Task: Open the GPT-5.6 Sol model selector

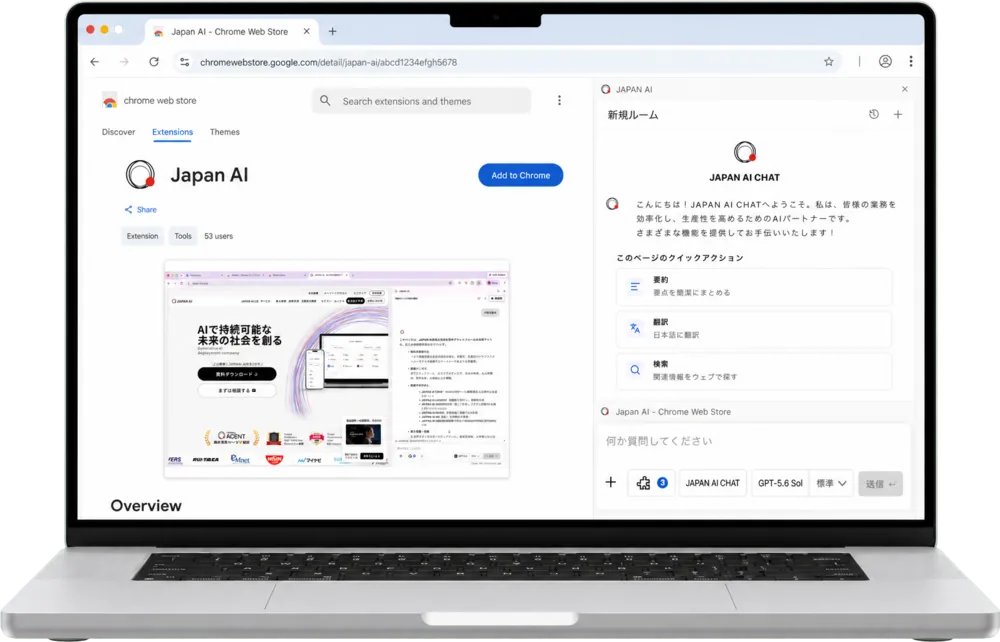Action: point(780,483)
